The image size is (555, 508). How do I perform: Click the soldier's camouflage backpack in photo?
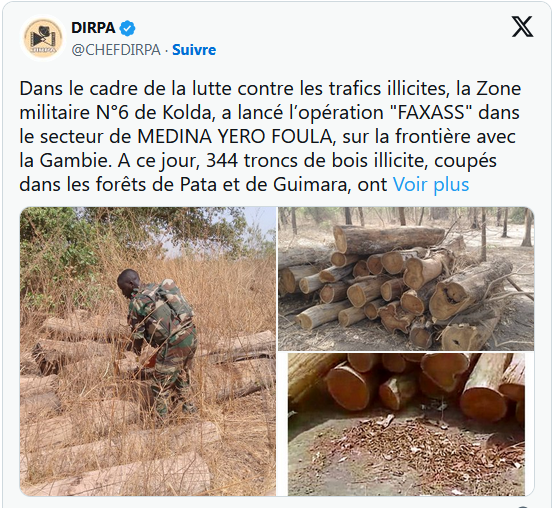point(174,298)
